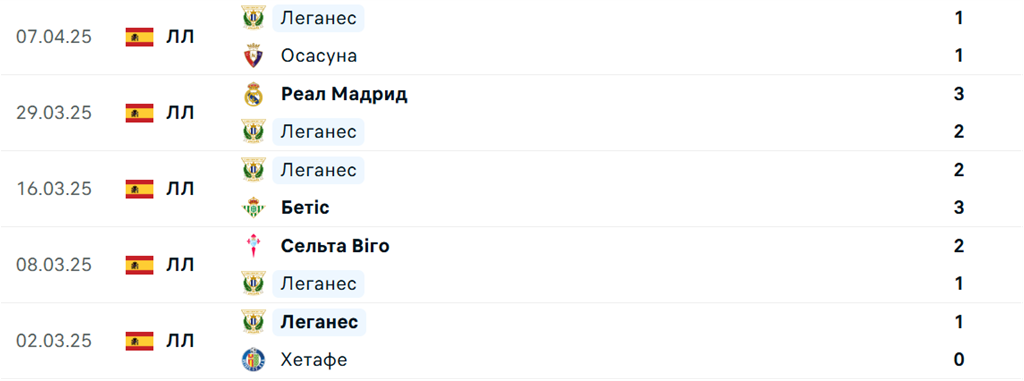Screen dimensions: 1024x381
Task: Open the Осасуна team link
Action: point(319,56)
